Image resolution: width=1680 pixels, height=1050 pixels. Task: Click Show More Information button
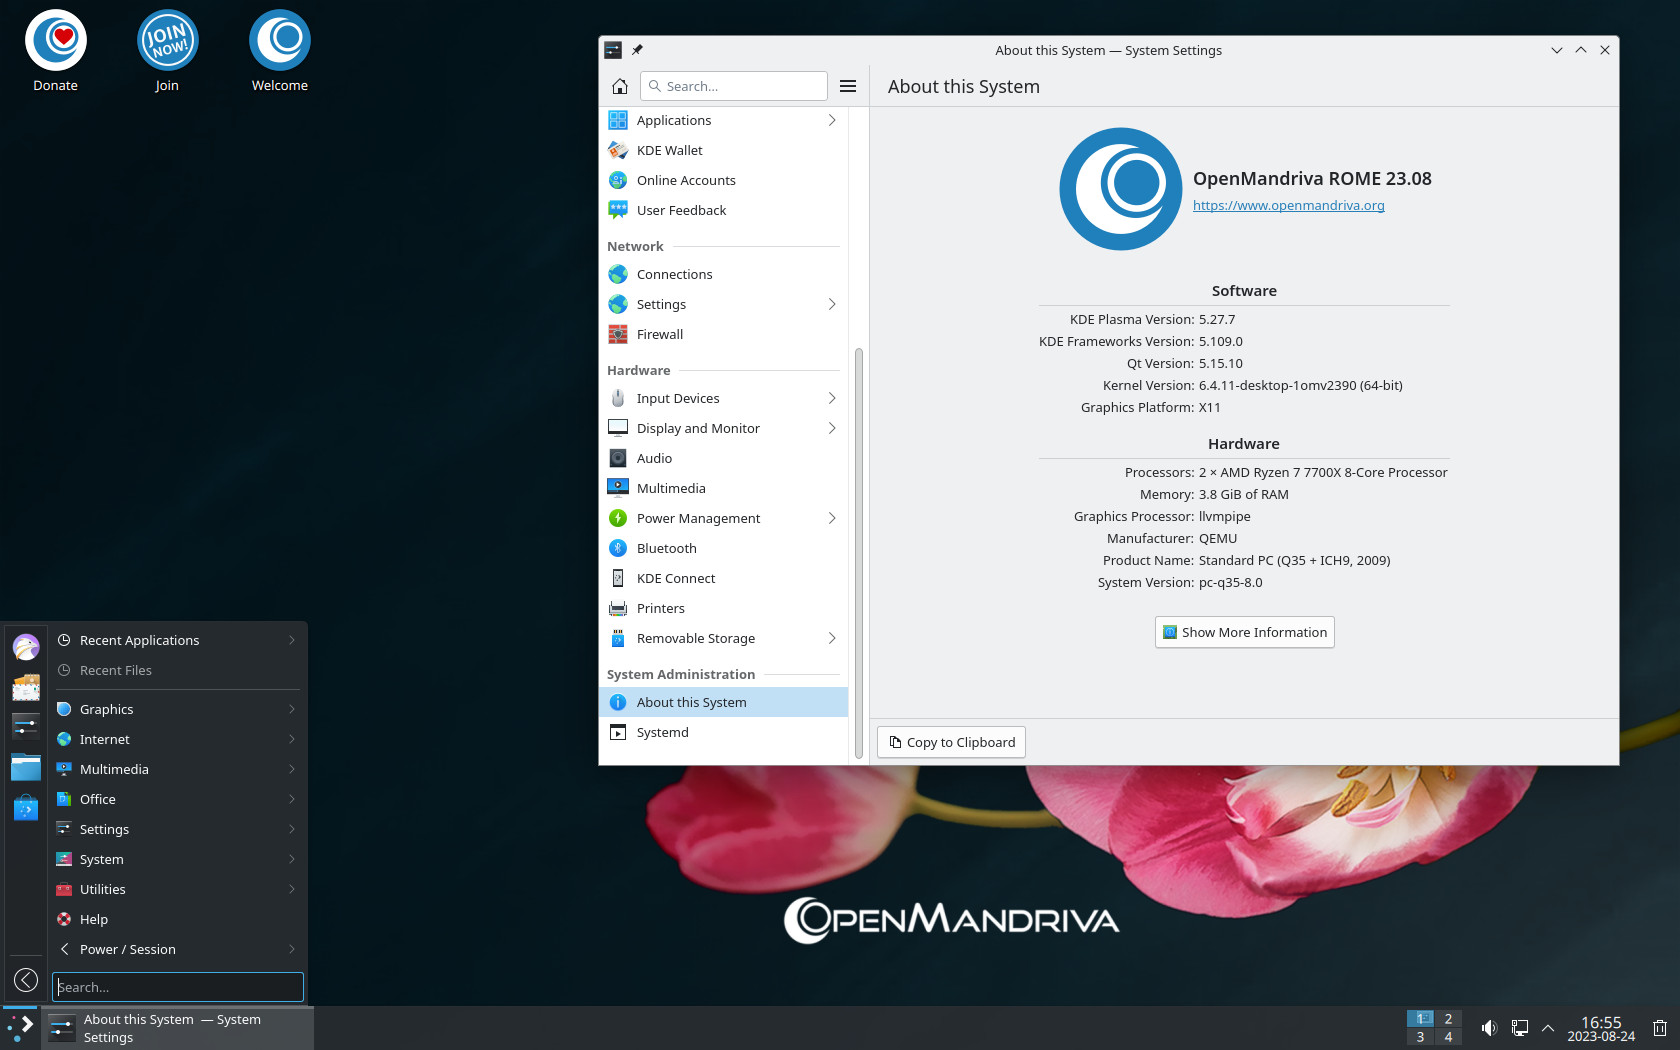(x=1244, y=632)
